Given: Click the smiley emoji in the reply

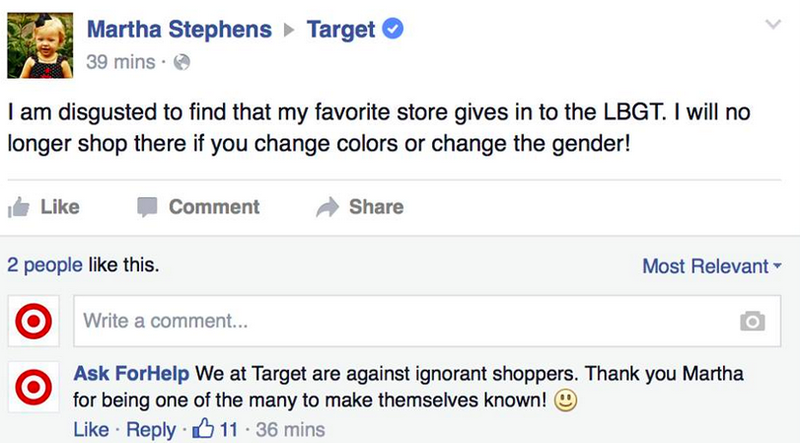Looking at the screenshot, I should coord(565,401).
